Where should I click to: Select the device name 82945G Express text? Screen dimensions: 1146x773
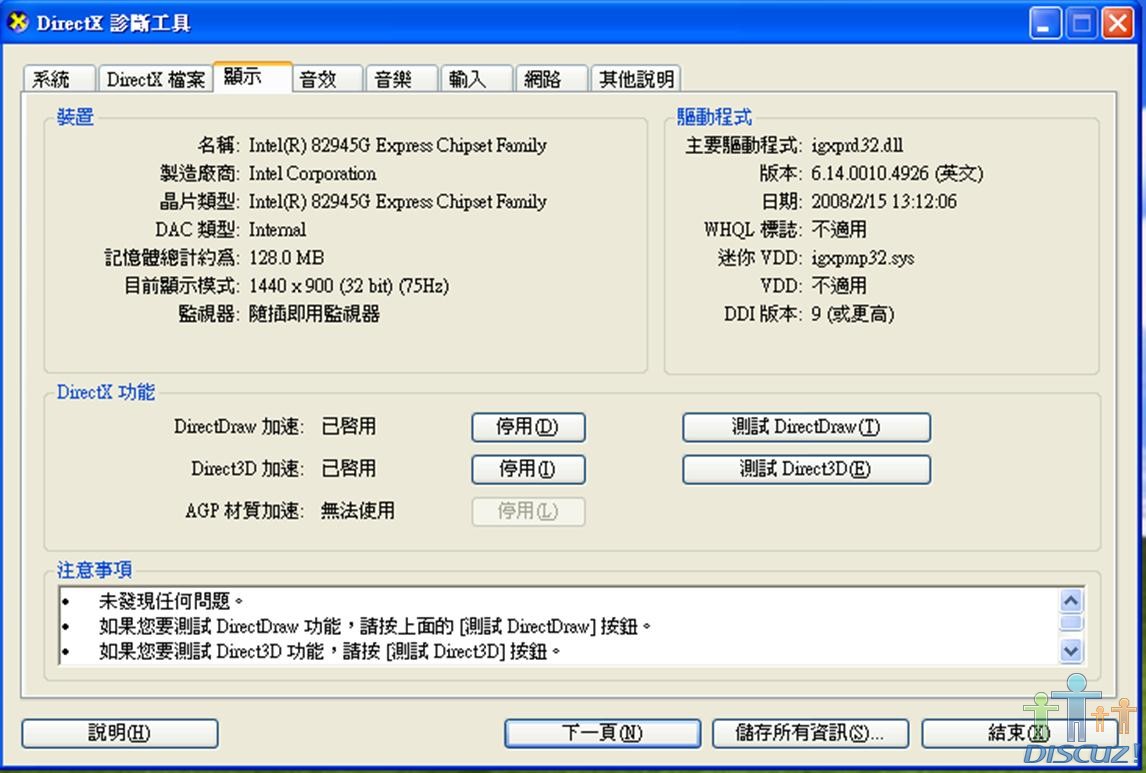point(398,145)
